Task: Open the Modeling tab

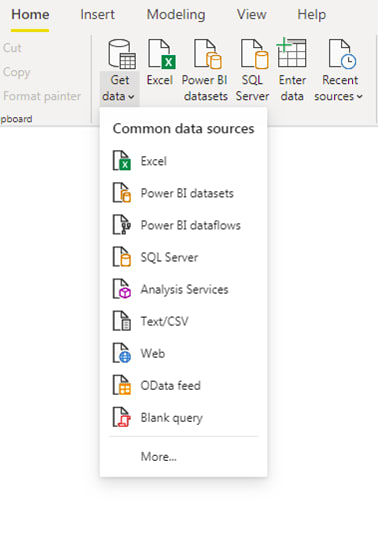Action: point(176,15)
